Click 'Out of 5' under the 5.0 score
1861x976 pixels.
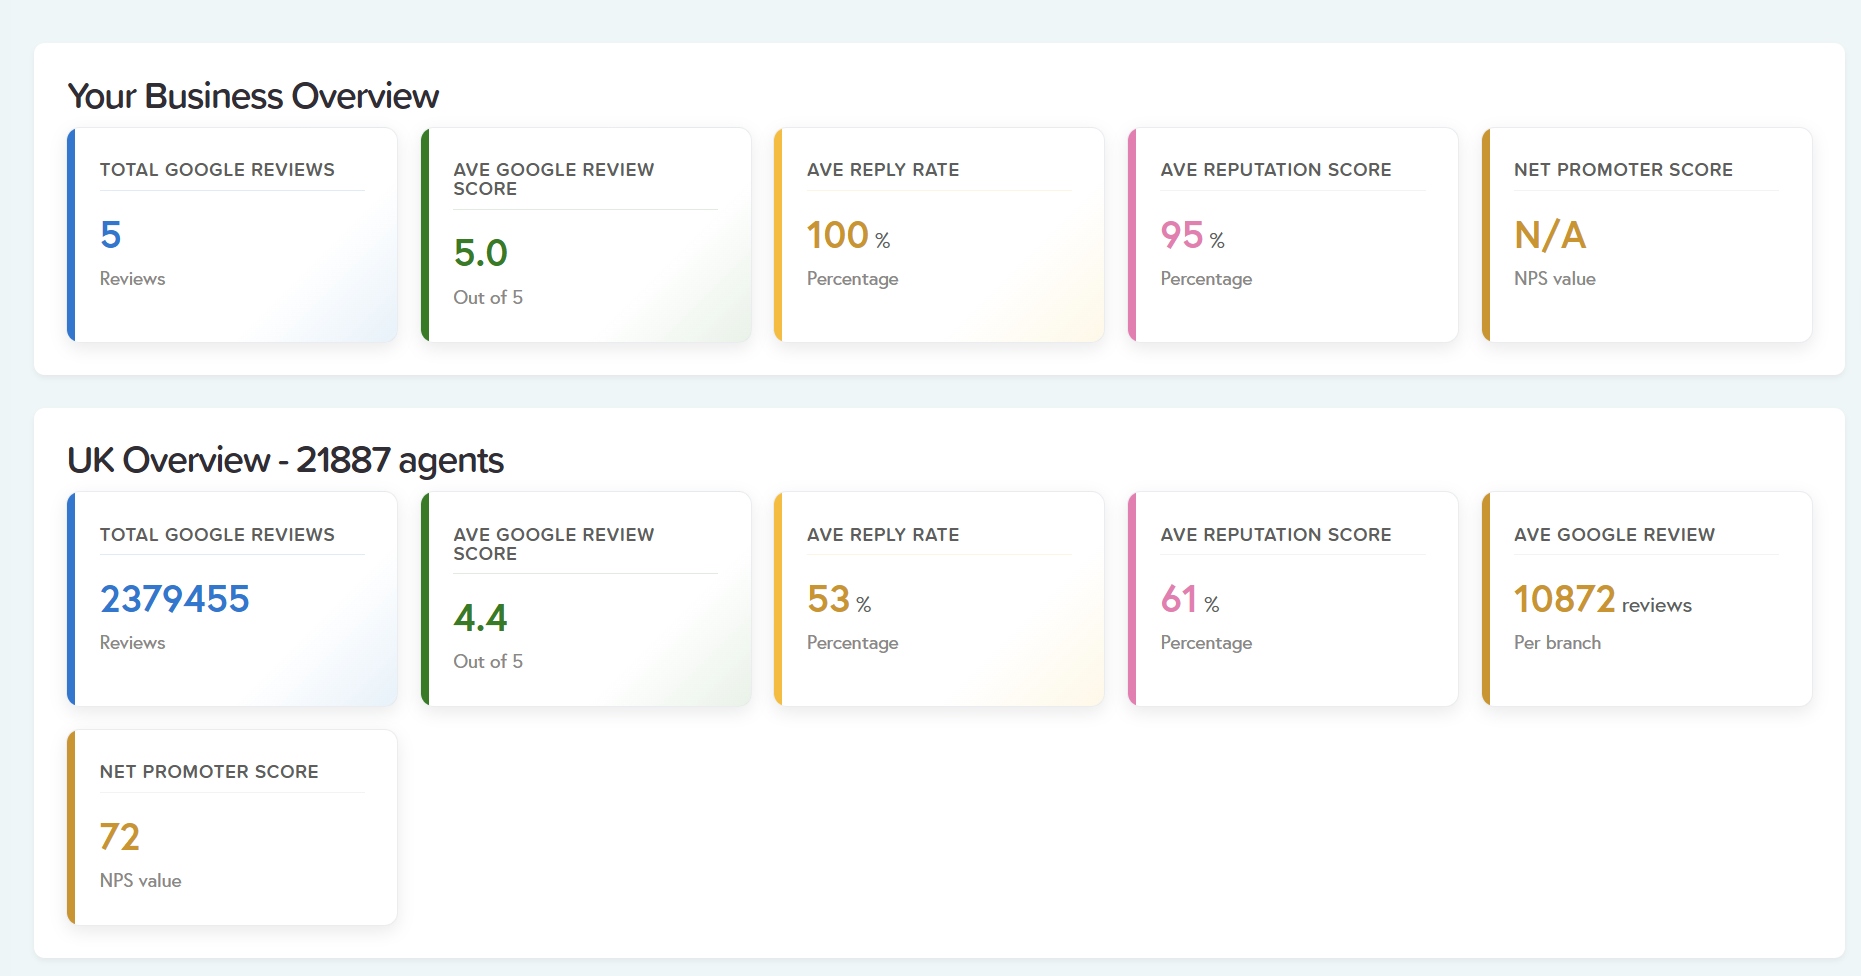pos(488,297)
